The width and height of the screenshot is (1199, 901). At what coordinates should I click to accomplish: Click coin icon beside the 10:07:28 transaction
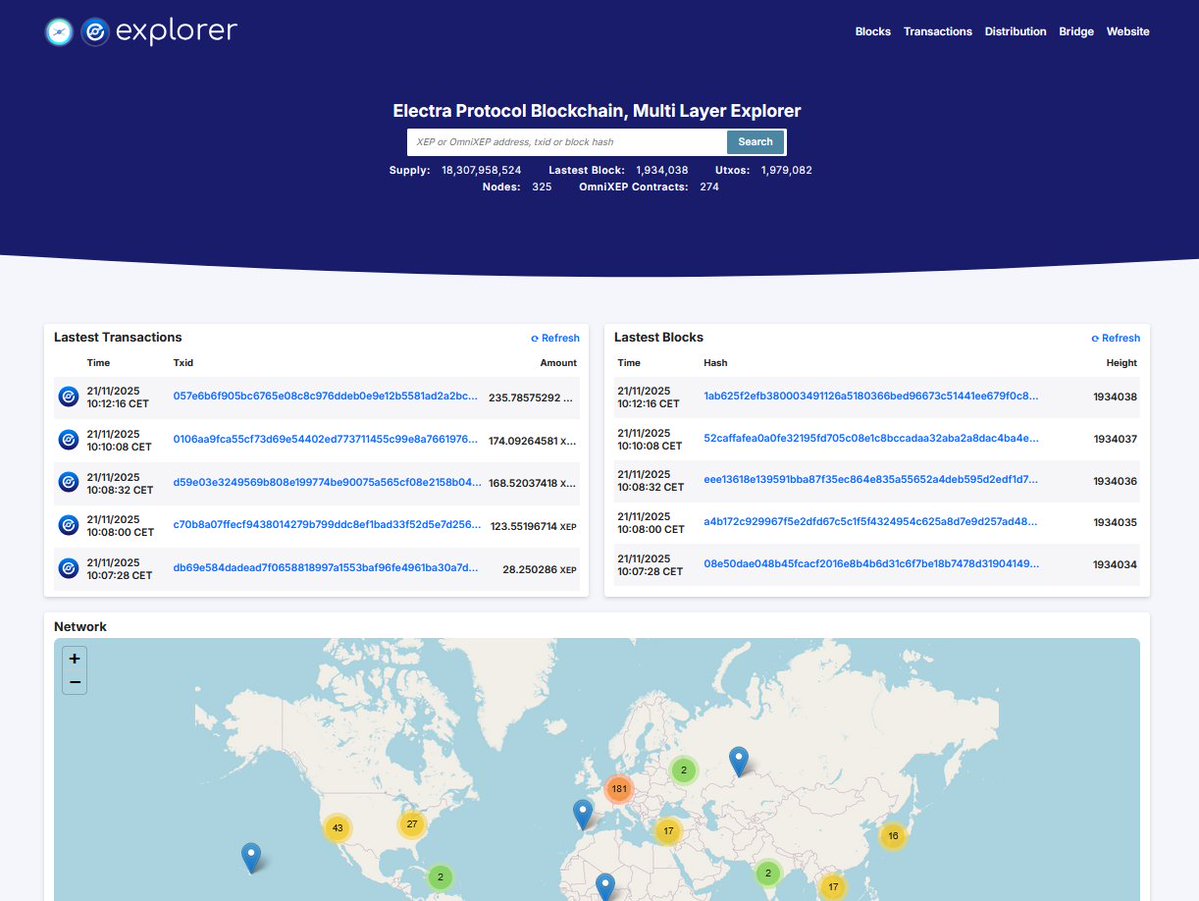click(x=69, y=568)
